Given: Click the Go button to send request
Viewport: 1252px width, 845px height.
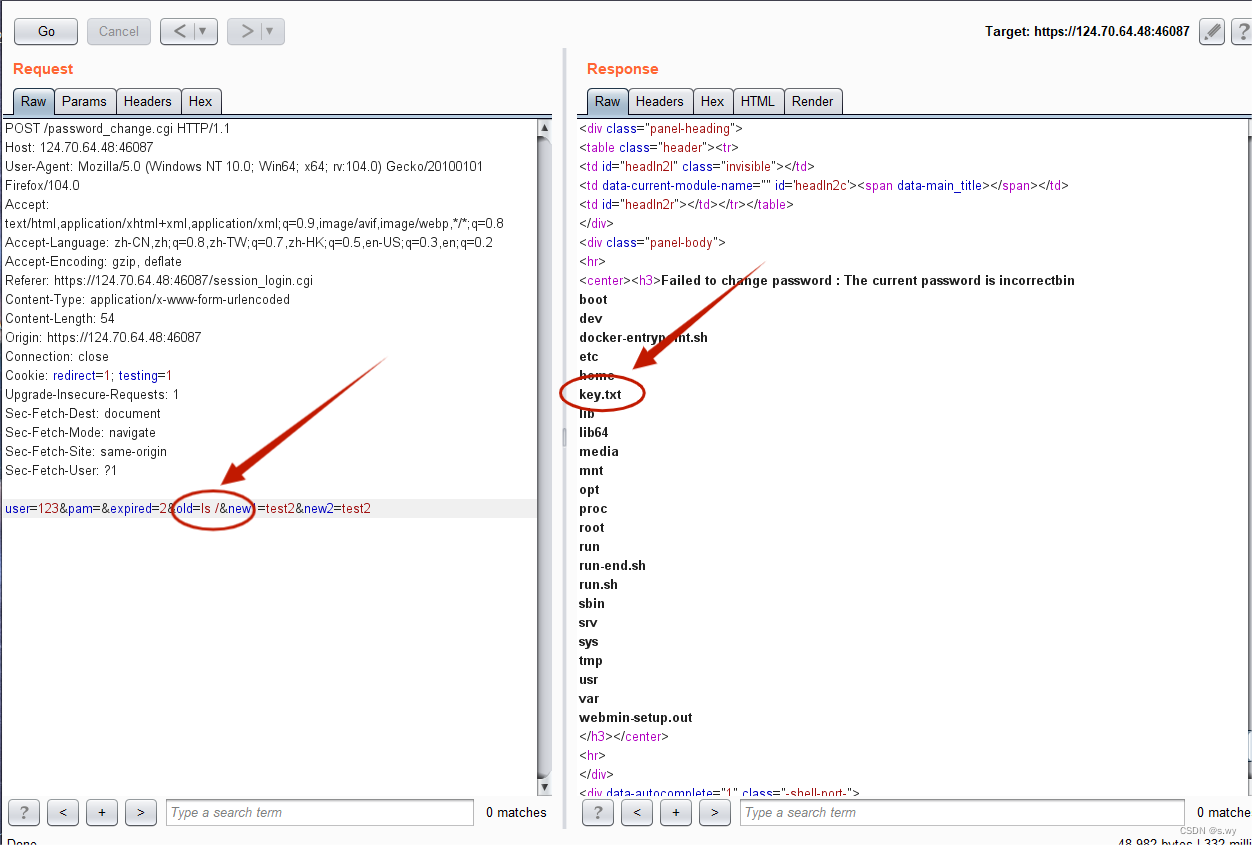Looking at the screenshot, I should [x=46, y=31].
